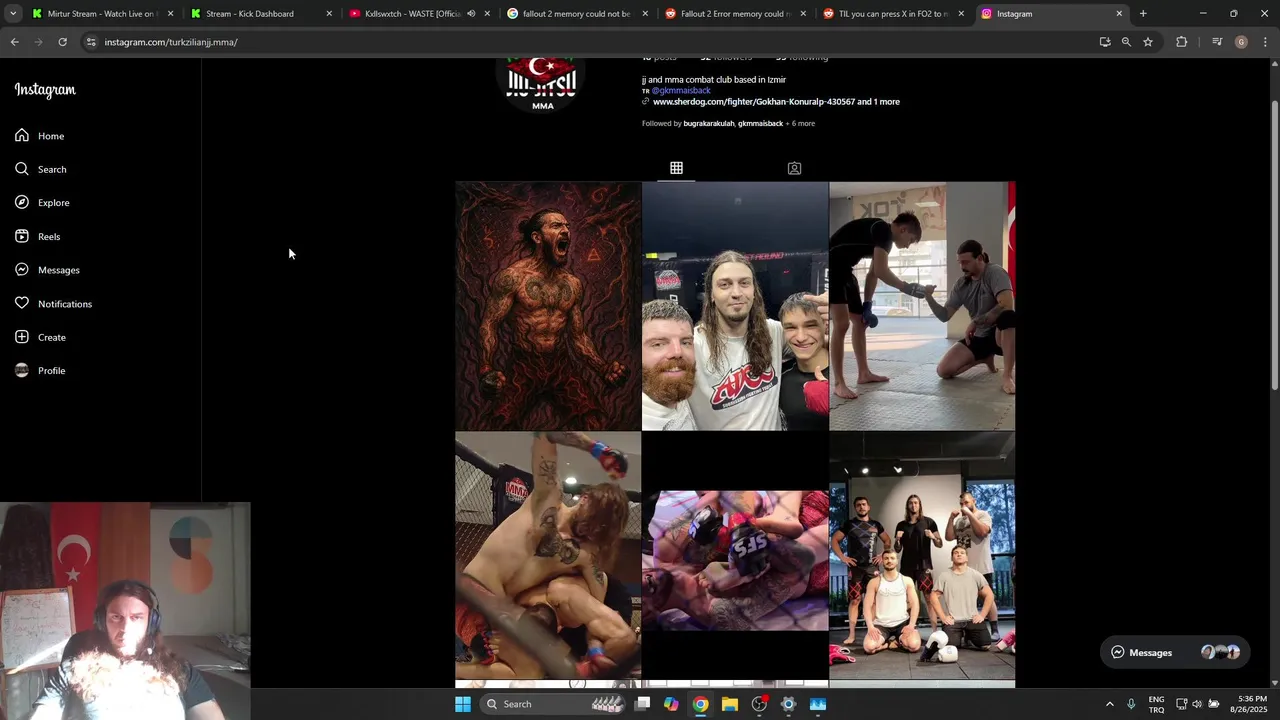Open the Settings gear taskbar app
The width and height of the screenshot is (1280, 720).
[788, 704]
